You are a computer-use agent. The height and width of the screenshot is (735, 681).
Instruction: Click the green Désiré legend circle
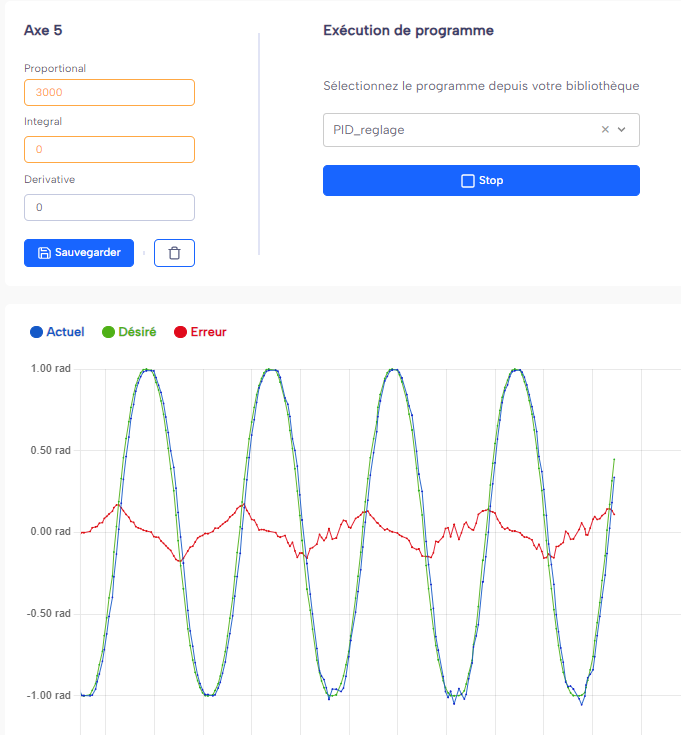(109, 332)
